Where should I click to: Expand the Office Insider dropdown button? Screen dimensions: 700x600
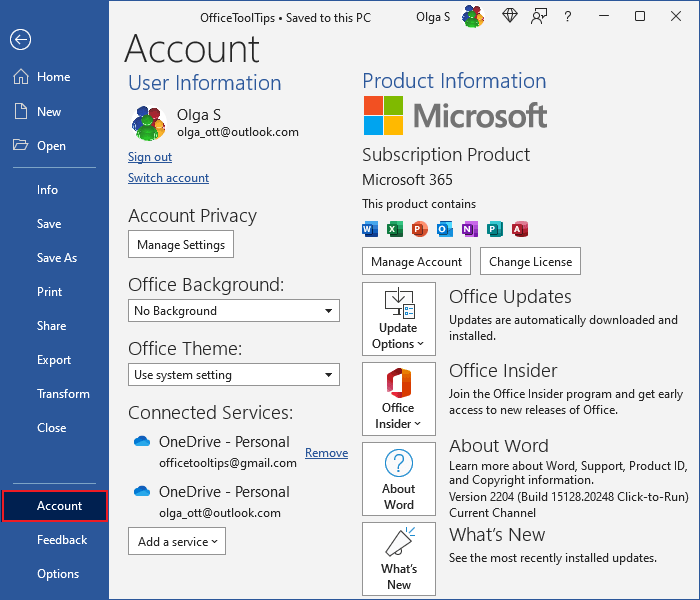399,399
